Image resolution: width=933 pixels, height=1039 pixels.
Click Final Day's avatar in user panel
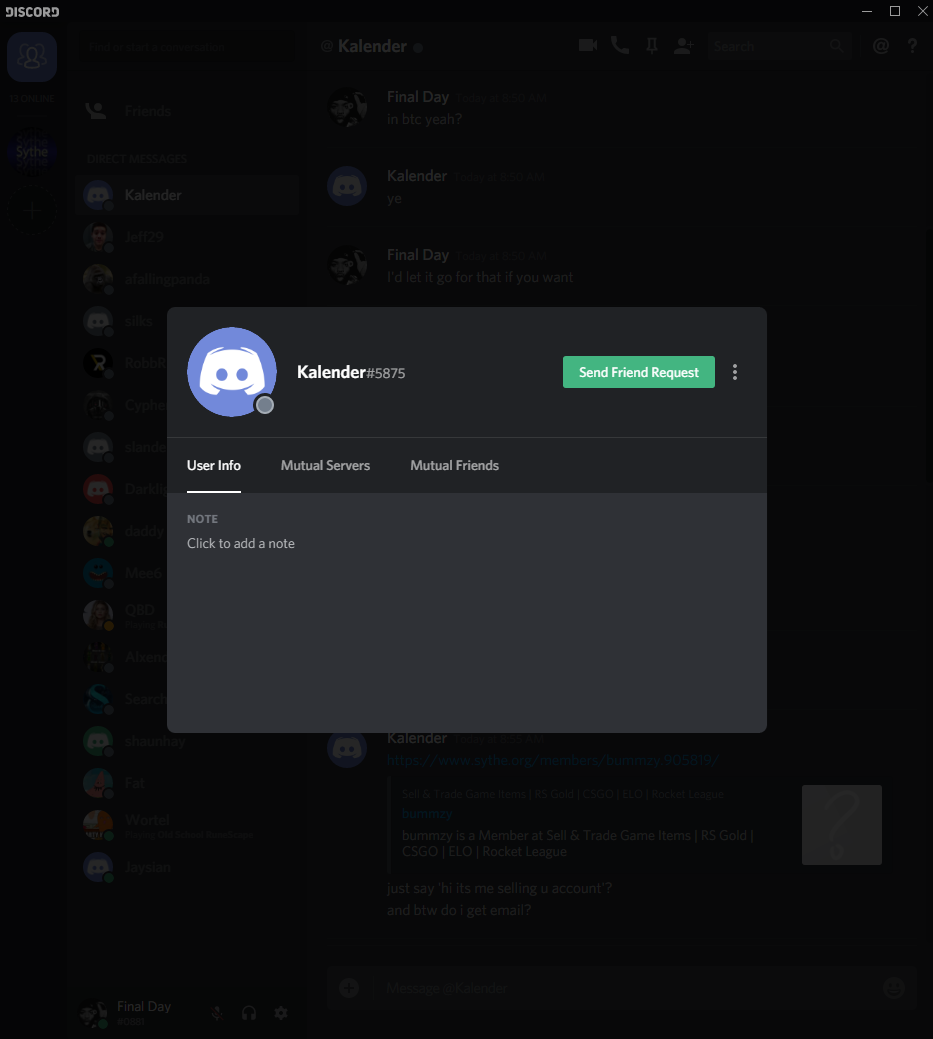93,1014
